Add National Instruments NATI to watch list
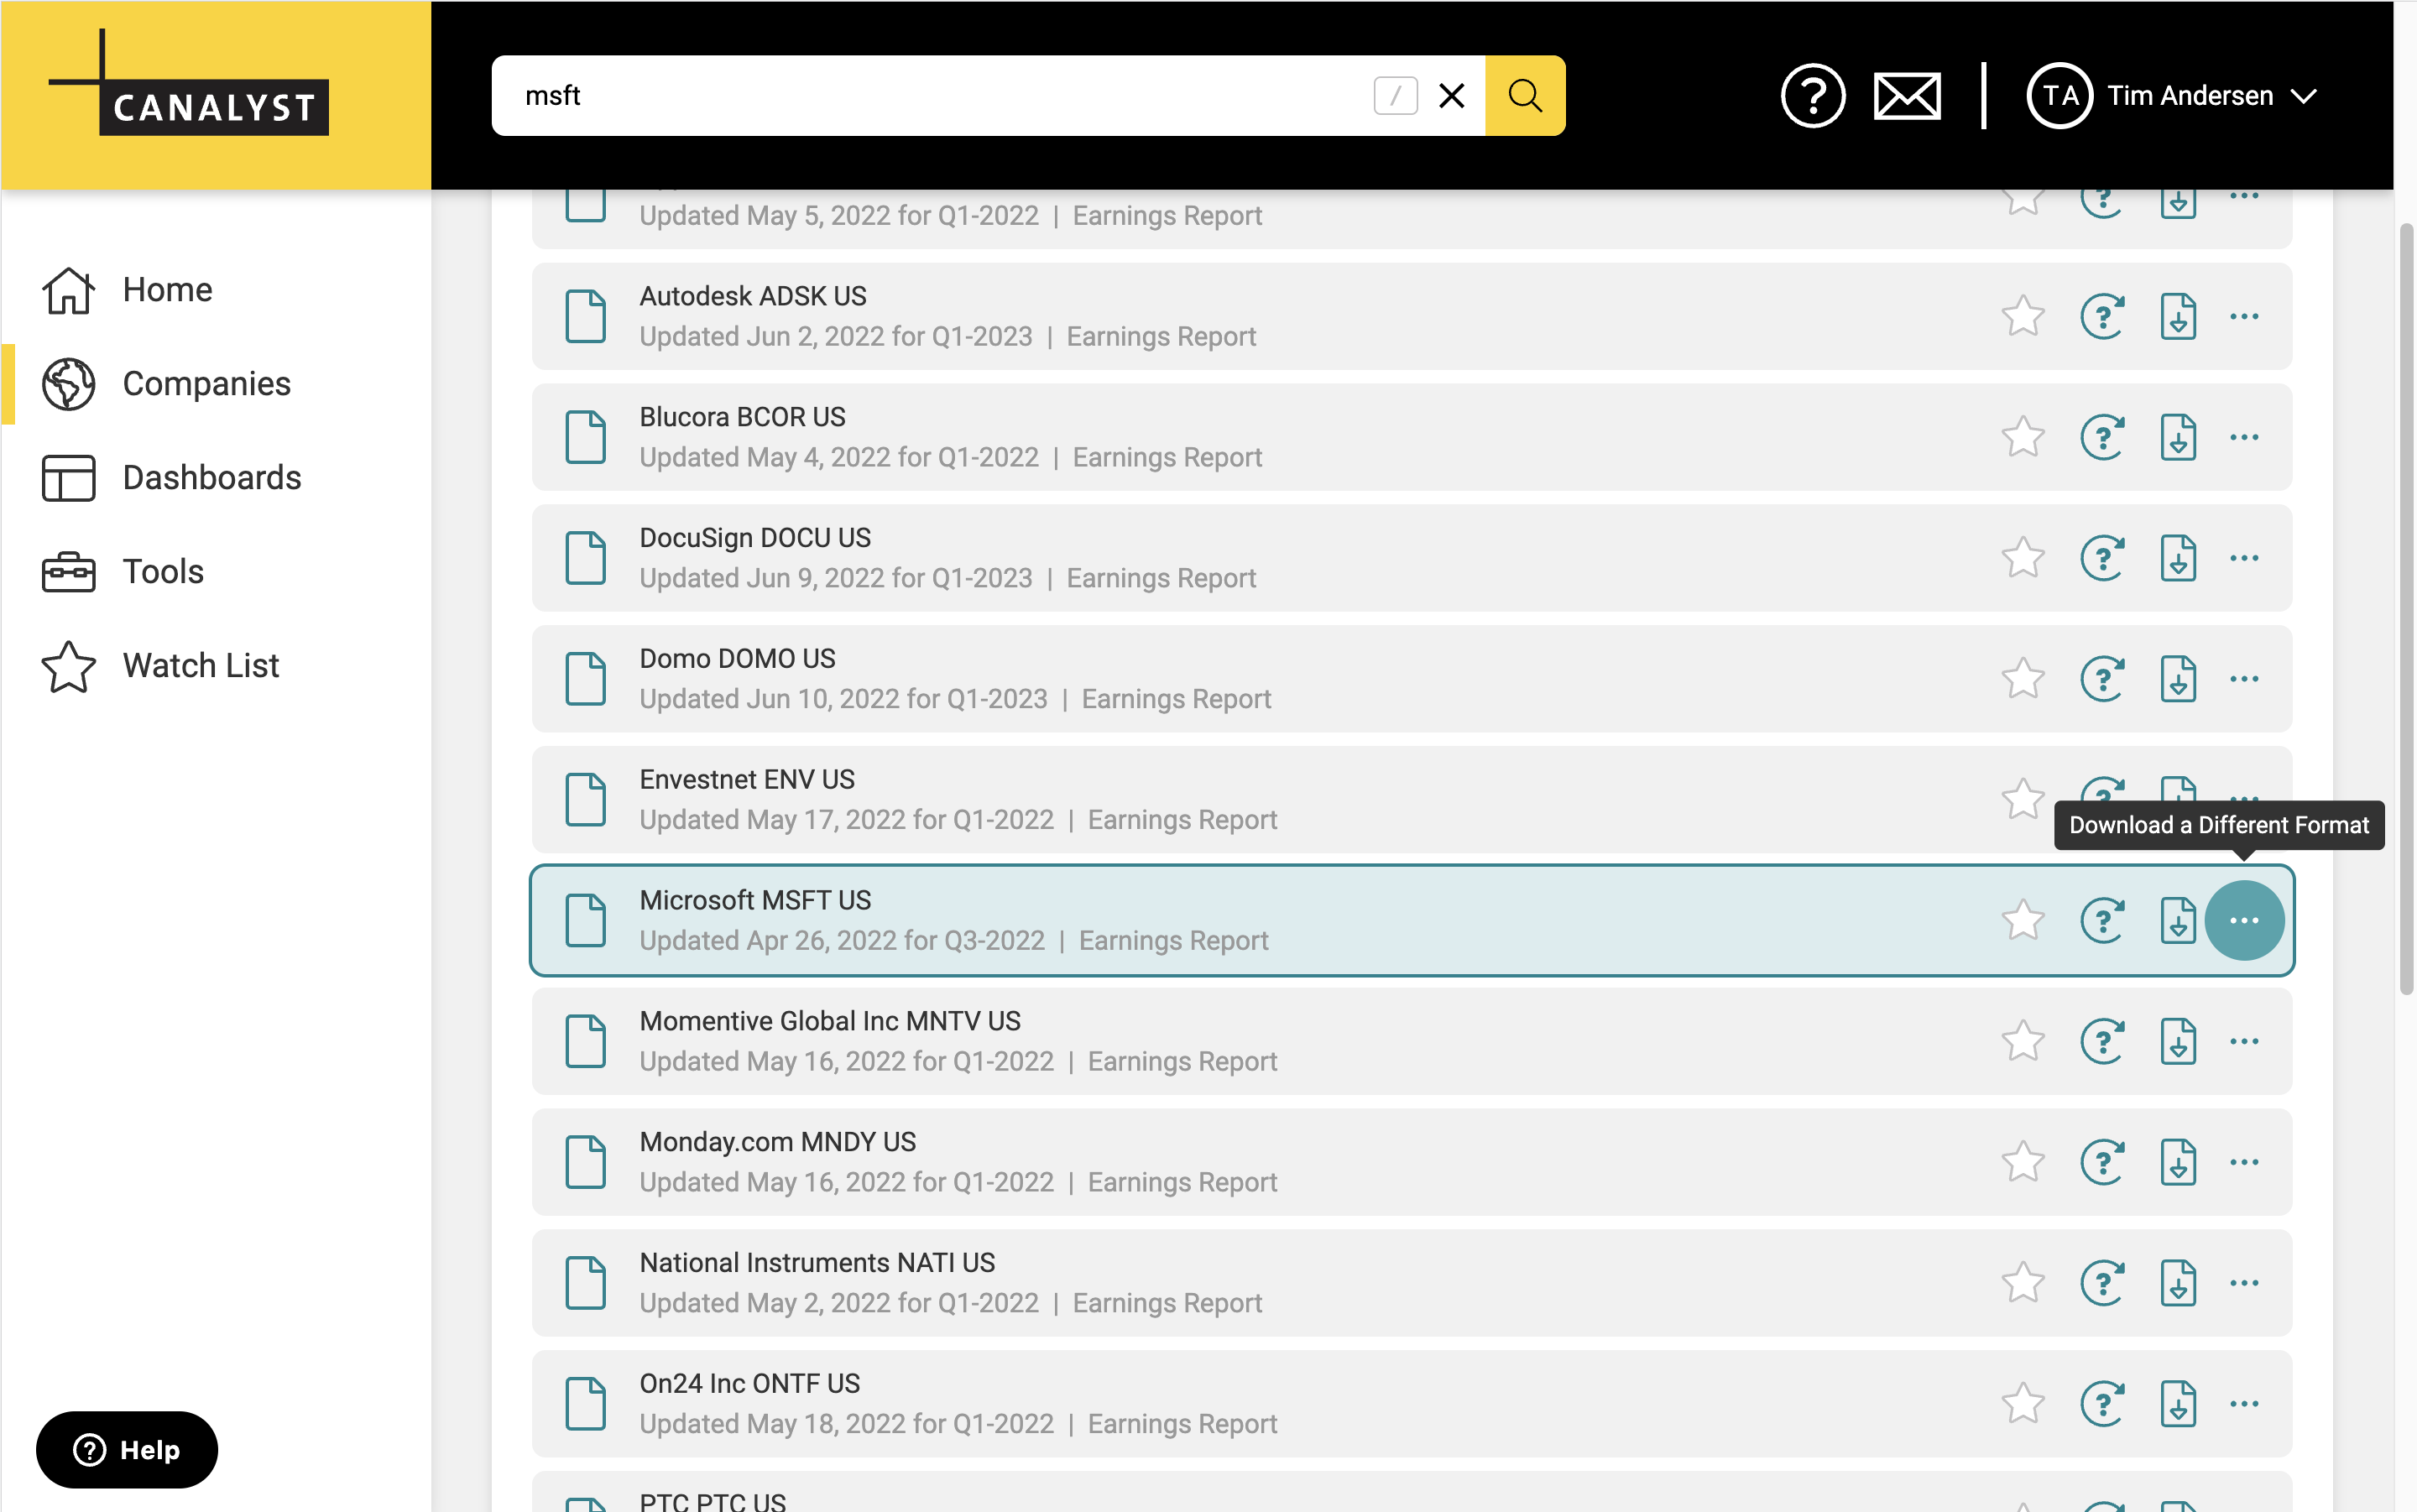 pos(2023,1283)
